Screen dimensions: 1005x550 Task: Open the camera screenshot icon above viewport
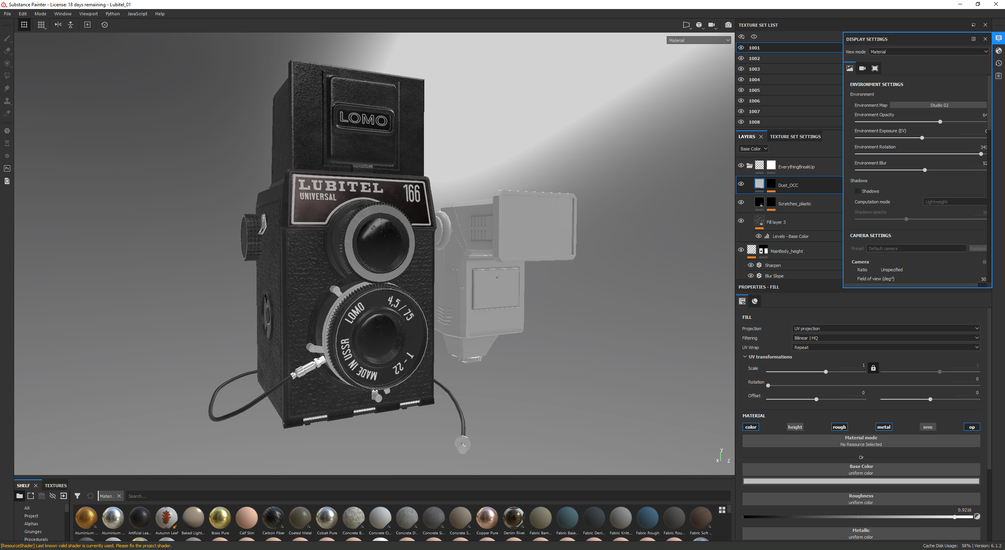(728, 25)
